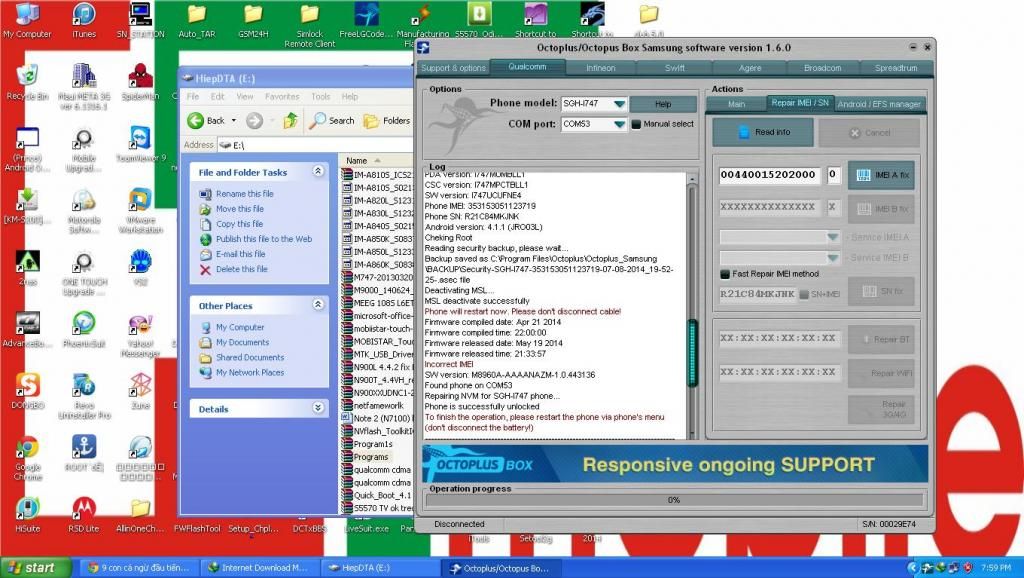Open My Documents in Other Places

[242, 342]
